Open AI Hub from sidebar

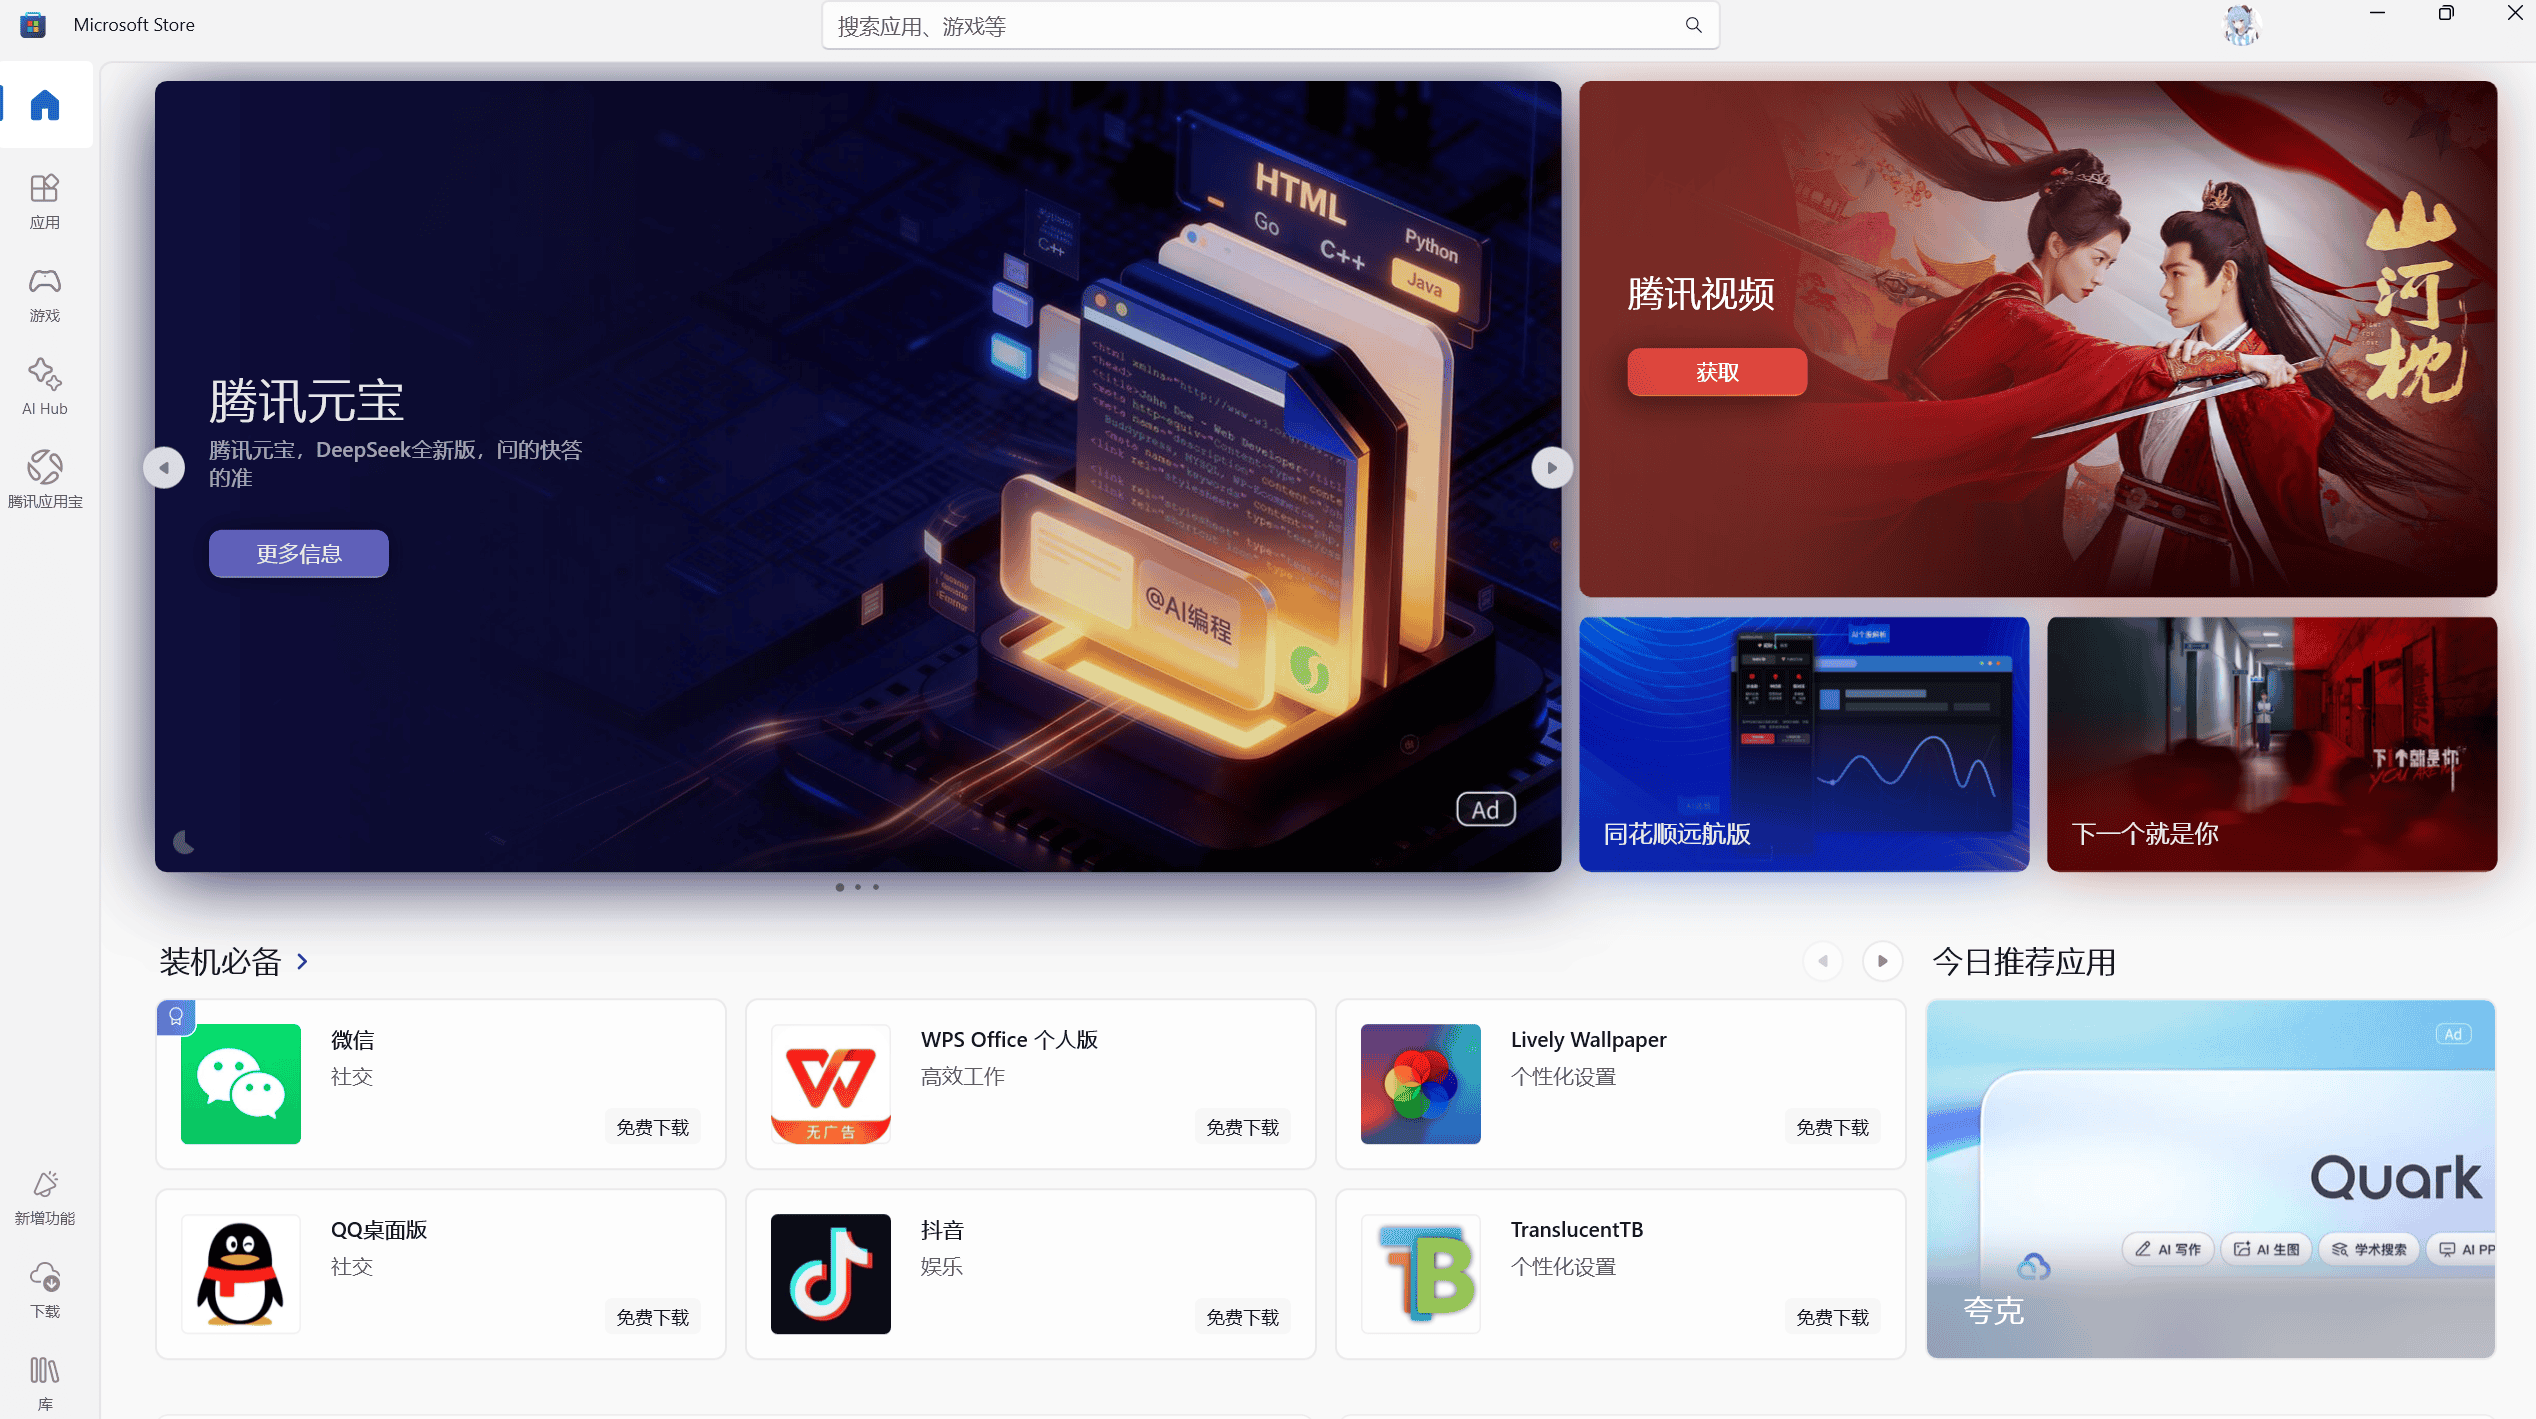click(x=45, y=386)
